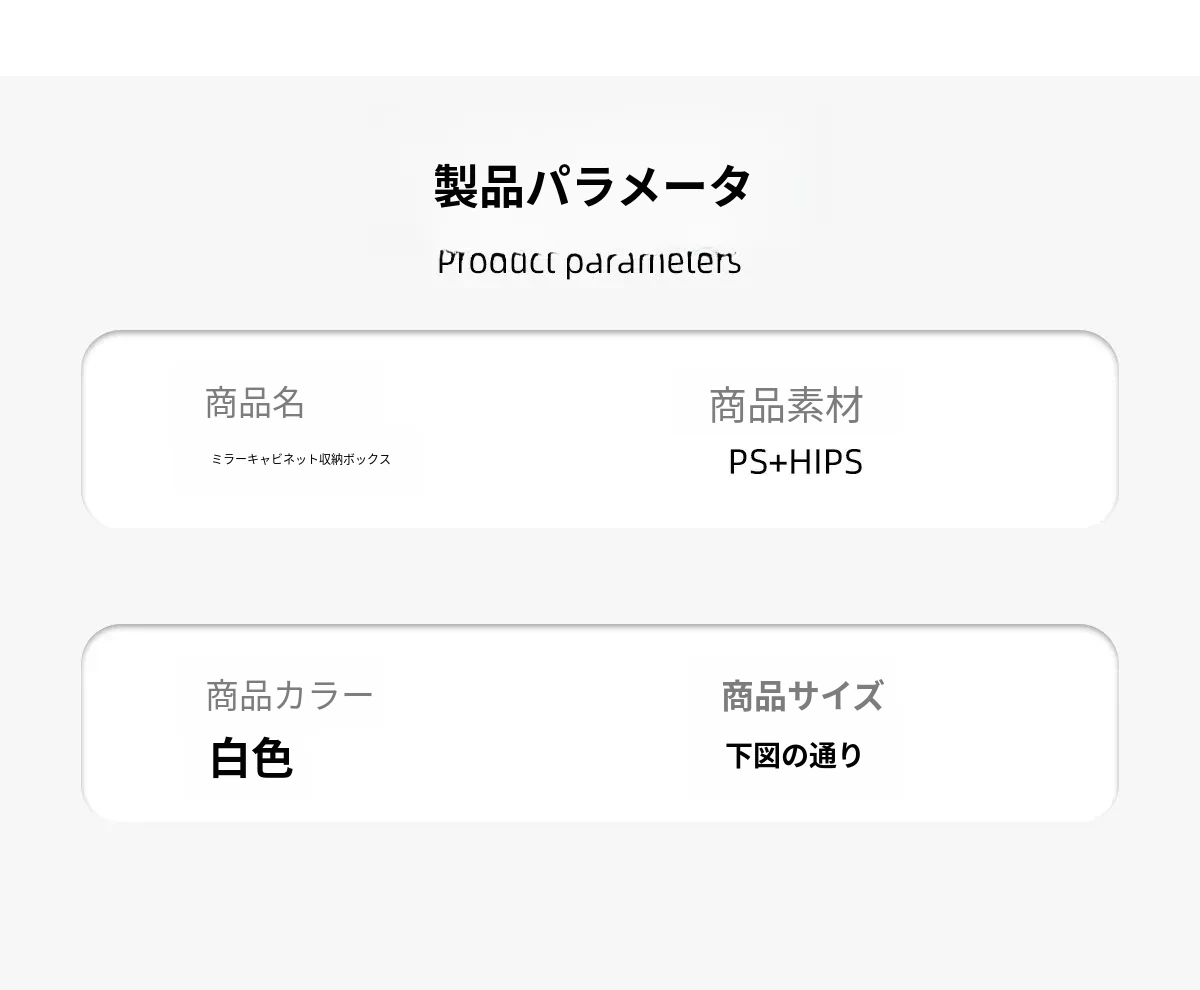This screenshot has height=990, width=1200.
Task: Click the 白 character in the color value
Action: coord(229,758)
